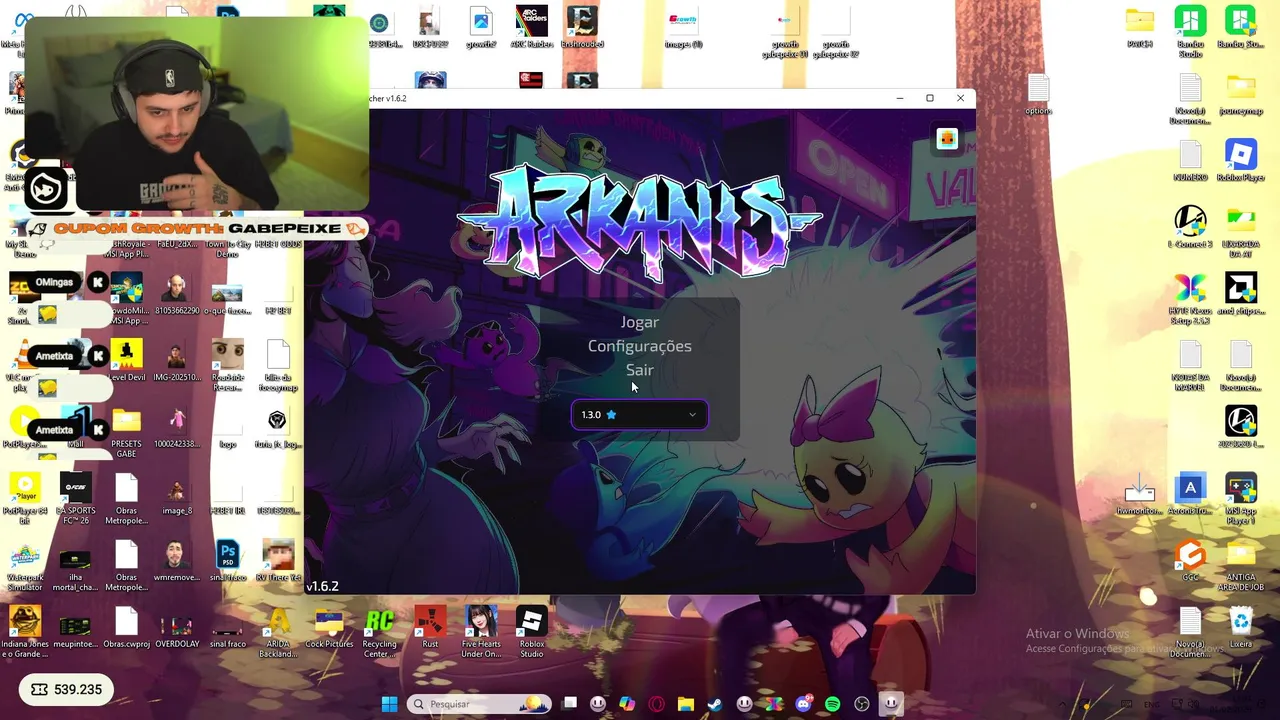Click the launcher version label v1.6.2
Image resolution: width=1280 pixels, height=720 pixels.
[322, 586]
